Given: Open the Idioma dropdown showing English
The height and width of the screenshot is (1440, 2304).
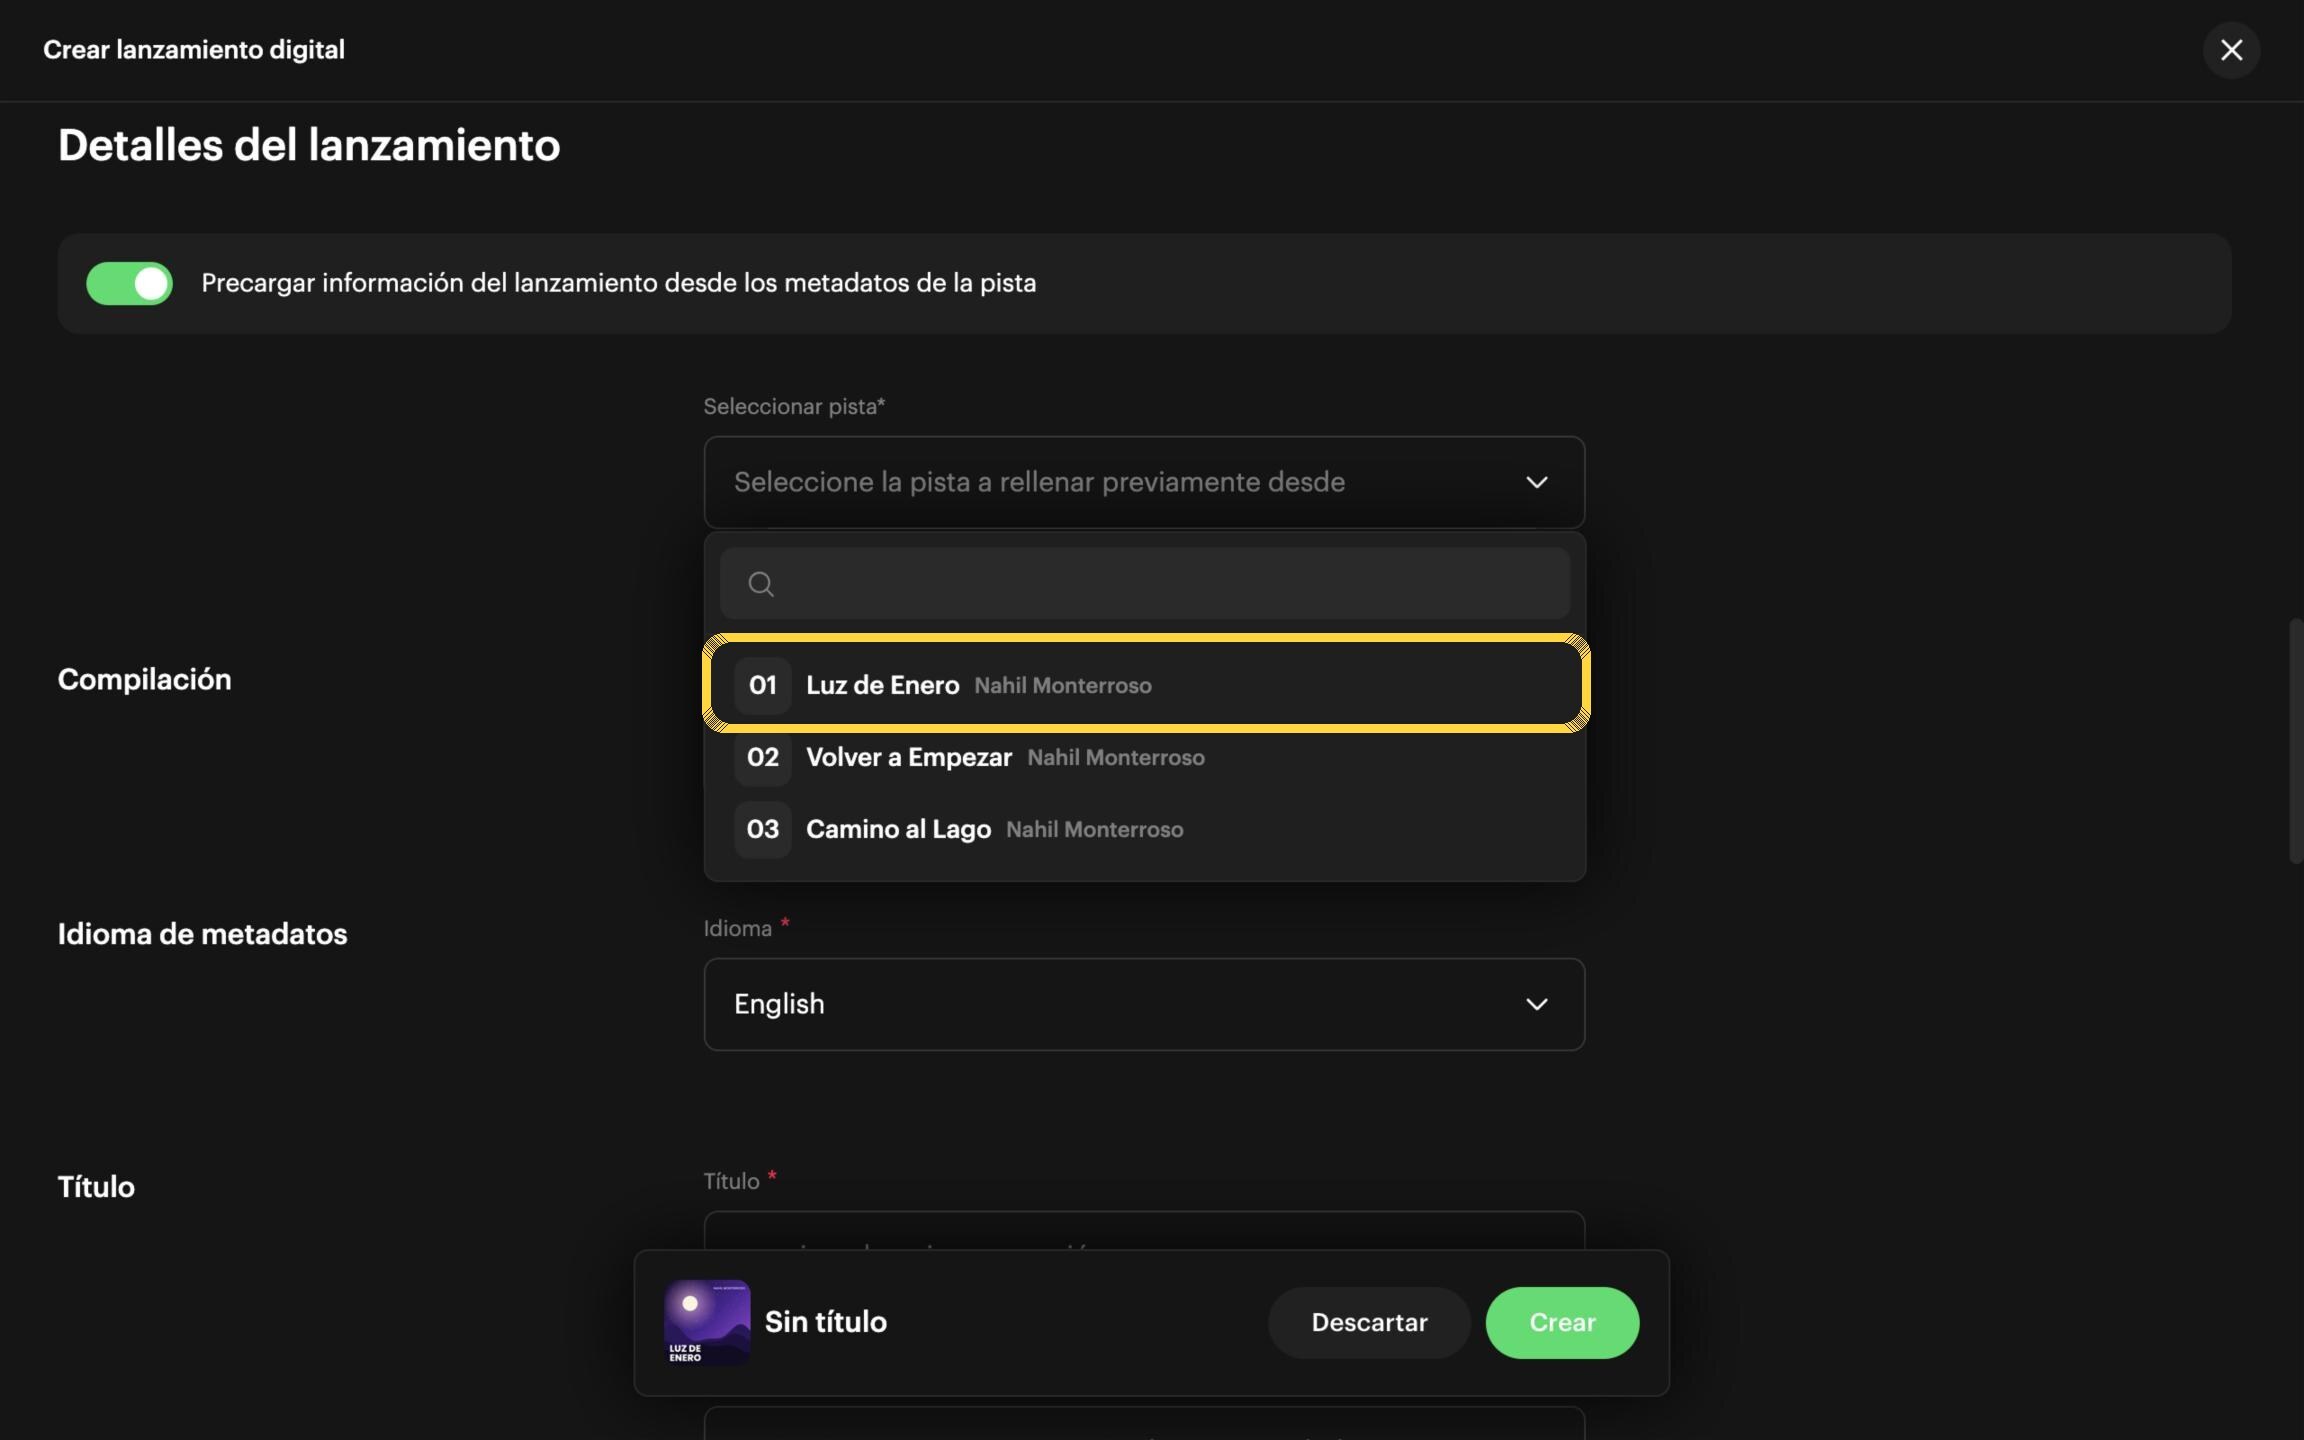Looking at the screenshot, I should click(1144, 1004).
